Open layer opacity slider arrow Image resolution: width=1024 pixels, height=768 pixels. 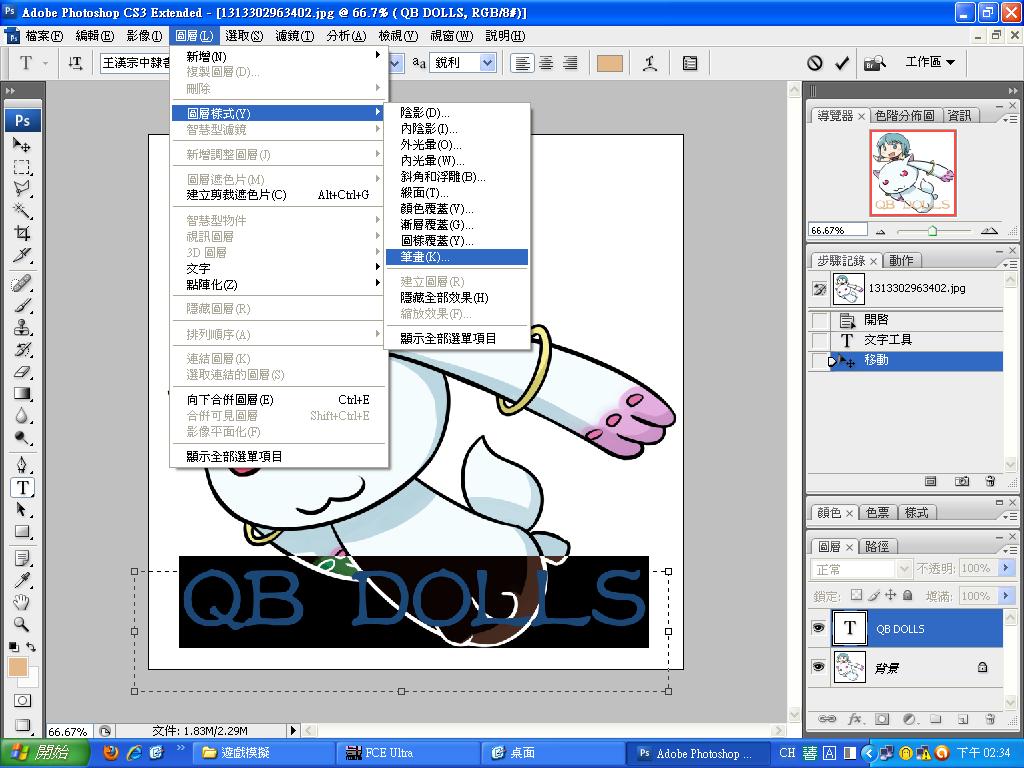point(1006,568)
